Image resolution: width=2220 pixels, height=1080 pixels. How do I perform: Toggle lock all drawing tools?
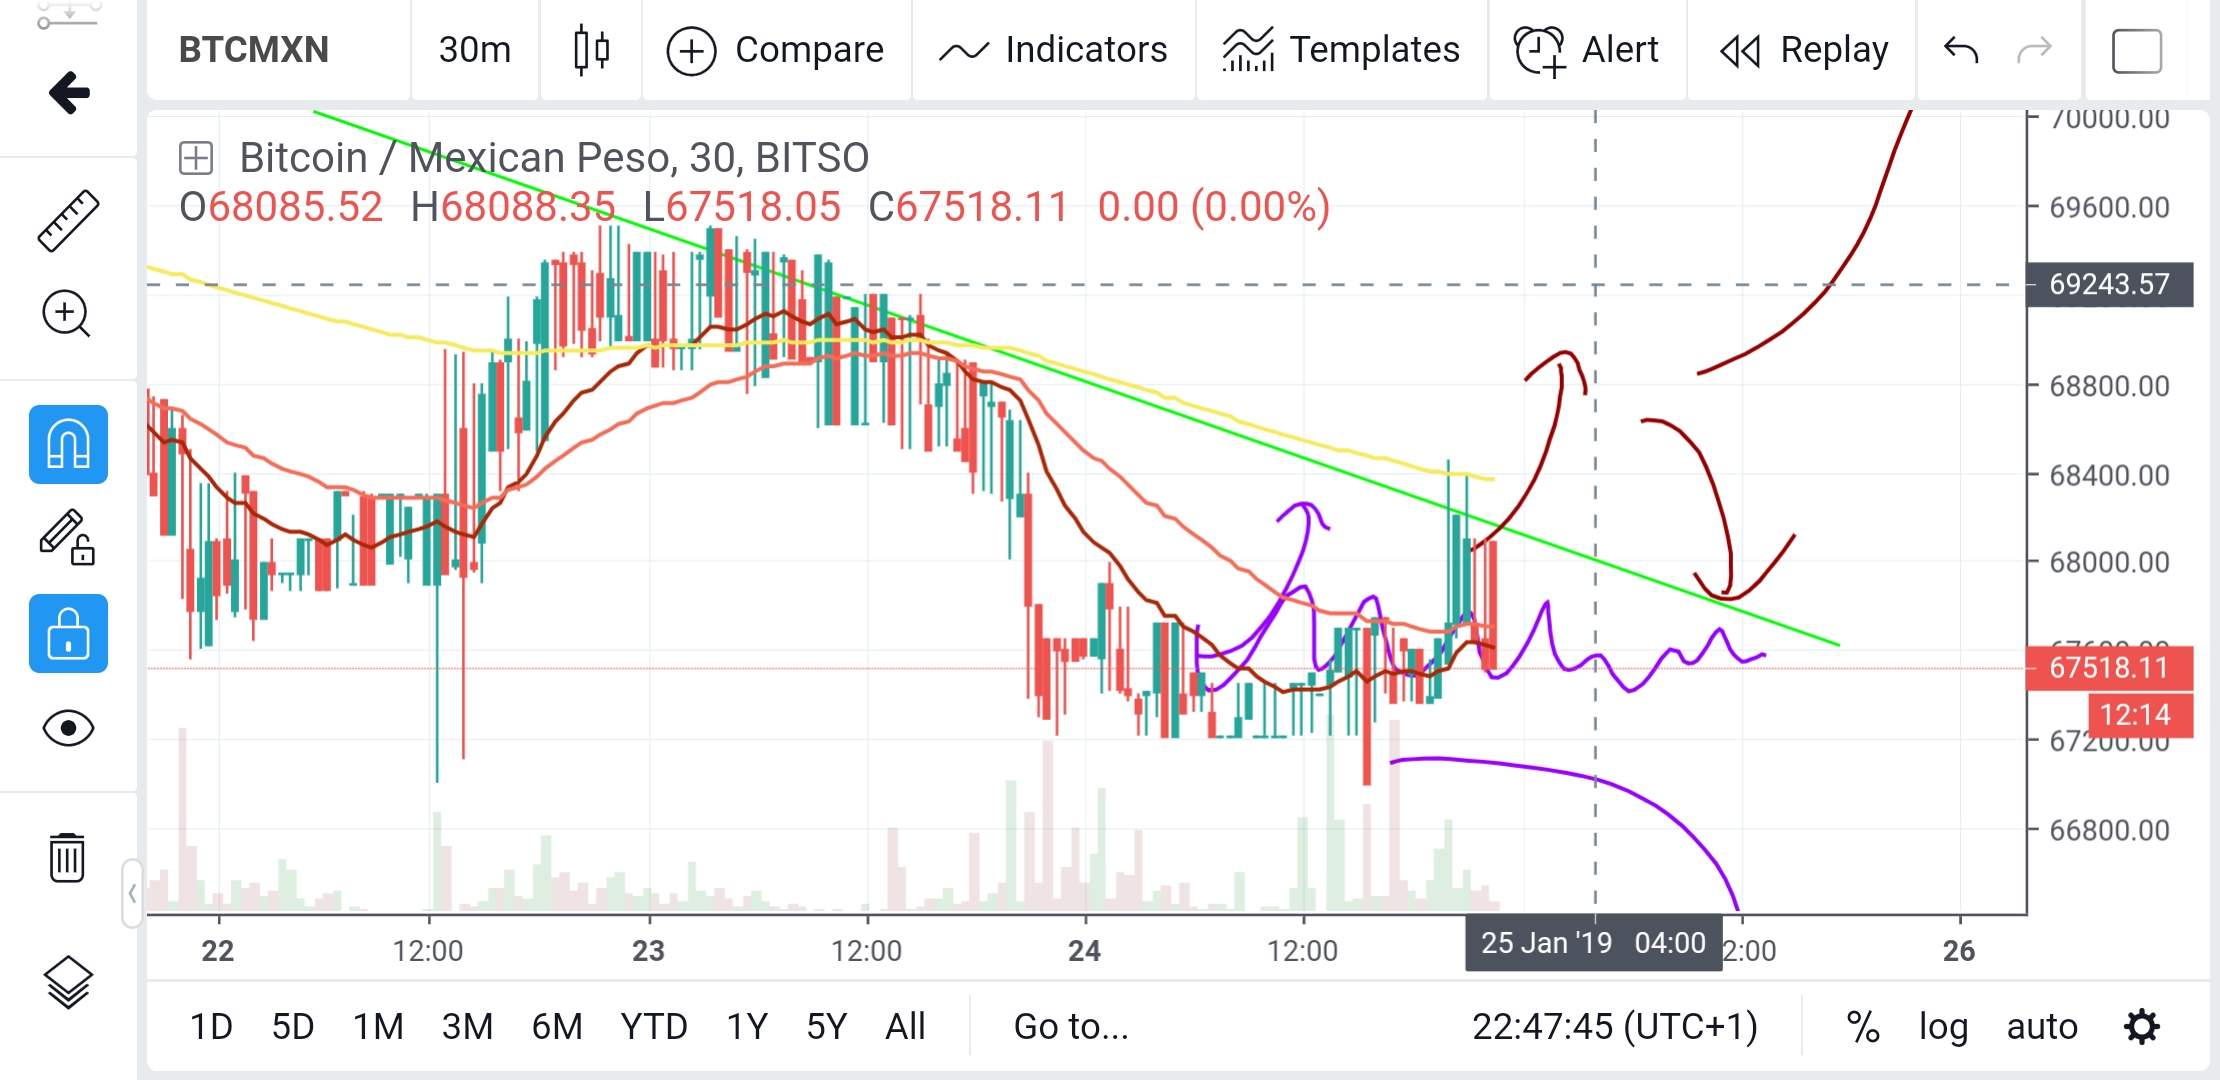[68, 633]
